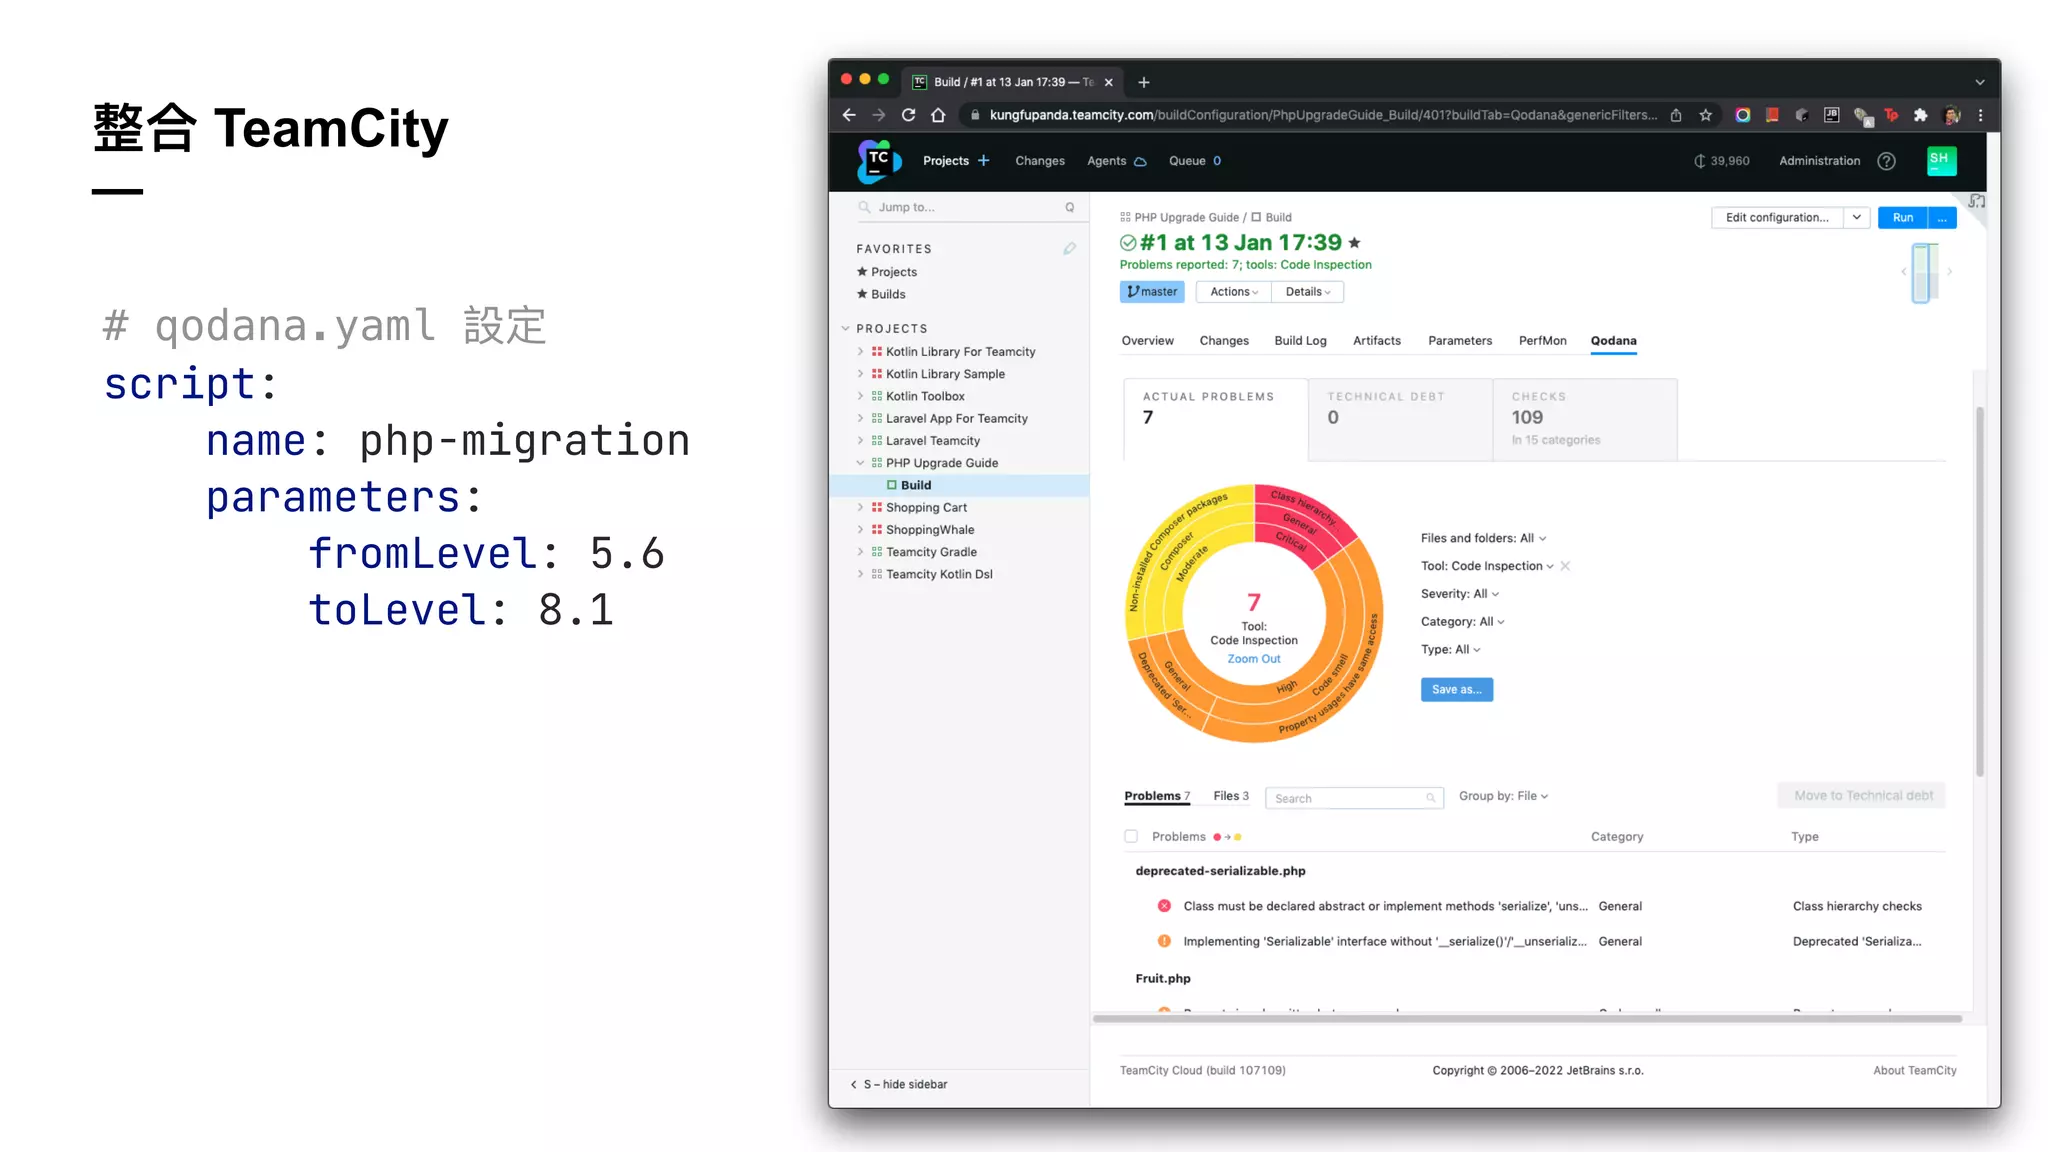
Task: Click the yellow Moderate chart segment
Action: (x=1193, y=564)
